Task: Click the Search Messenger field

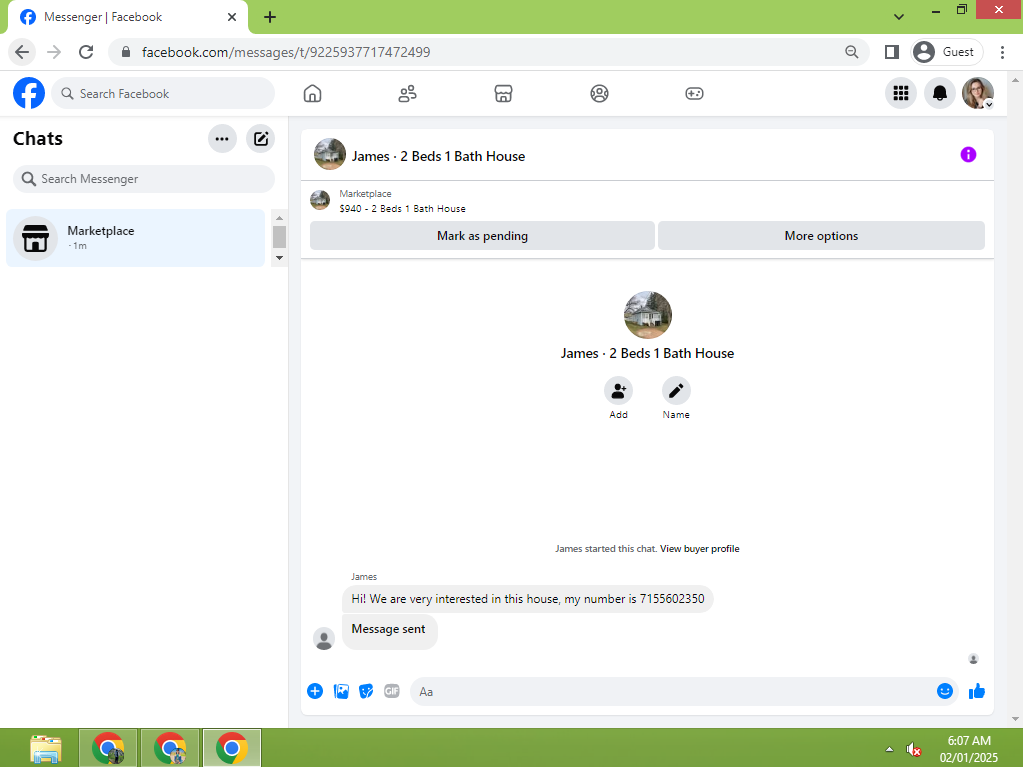Action: tap(144, 179)
